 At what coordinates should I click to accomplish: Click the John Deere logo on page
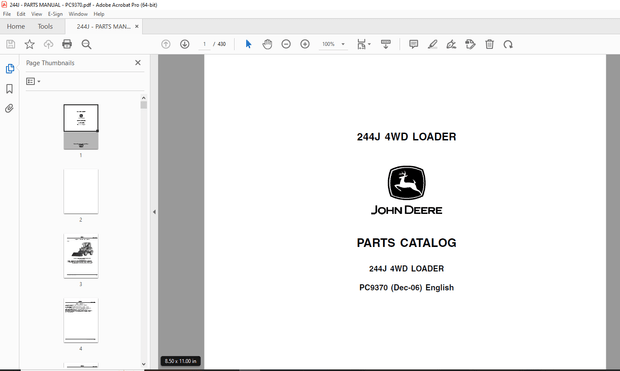pos(406,190)
